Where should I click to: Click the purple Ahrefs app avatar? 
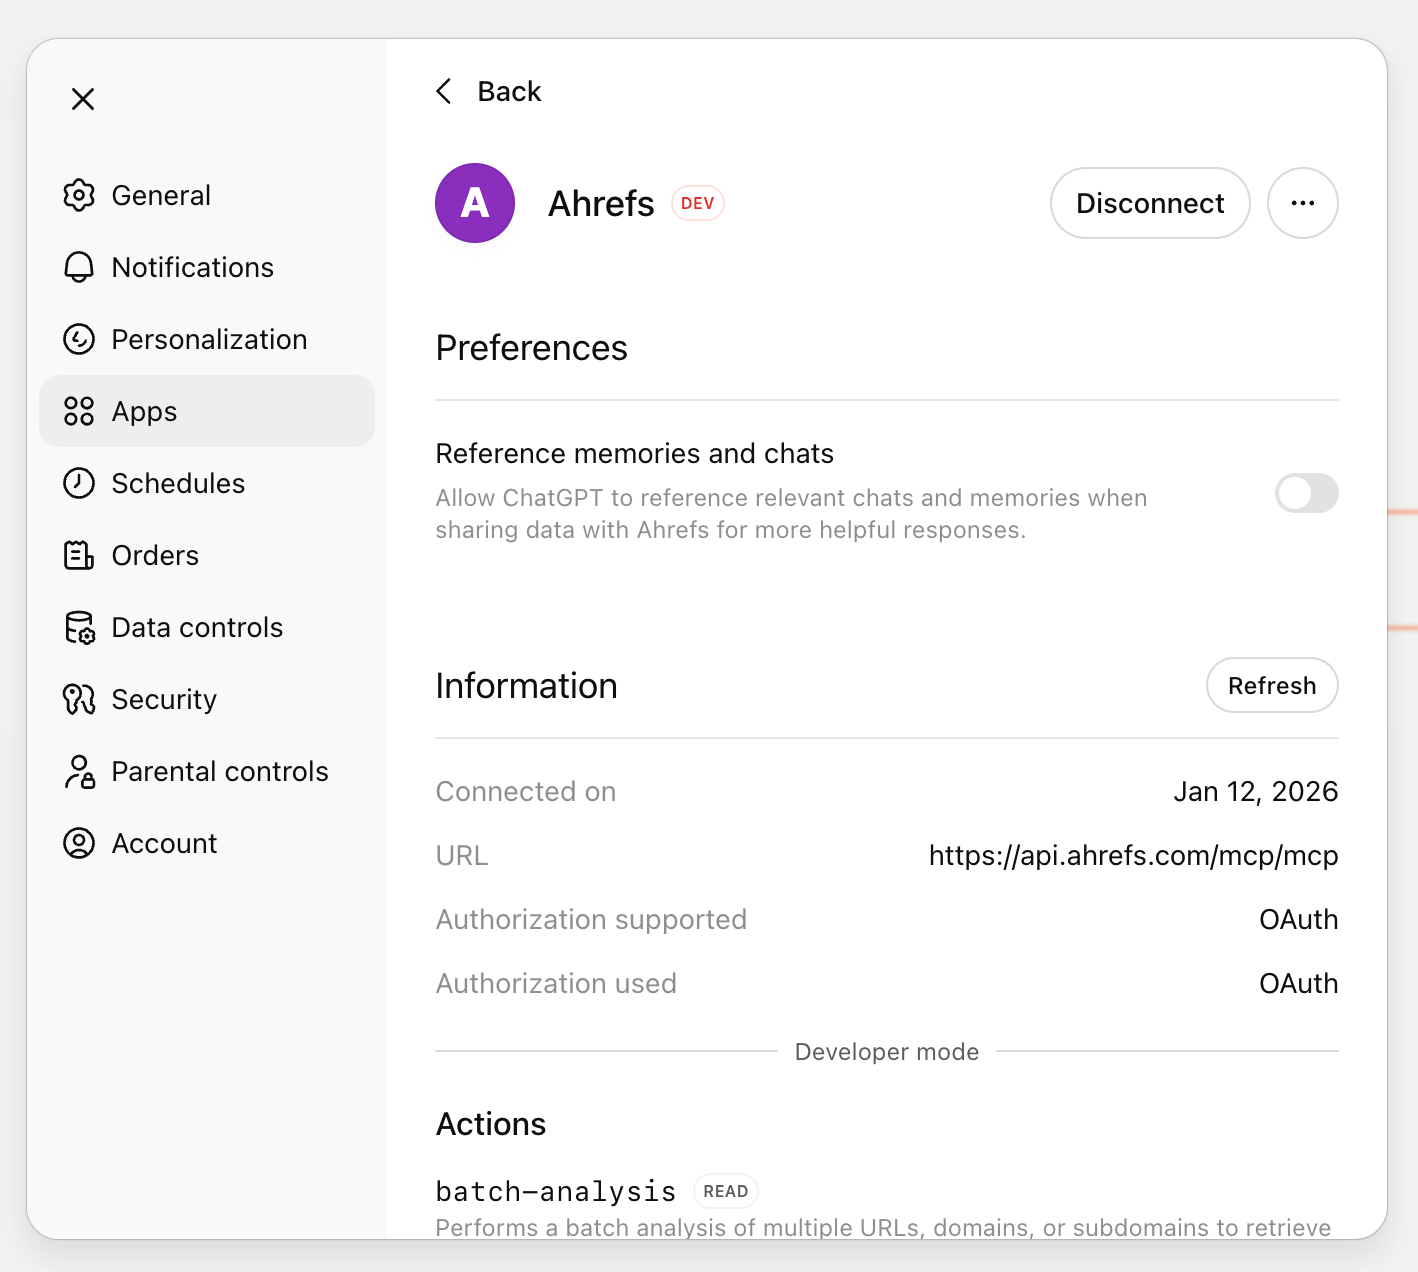475,203
